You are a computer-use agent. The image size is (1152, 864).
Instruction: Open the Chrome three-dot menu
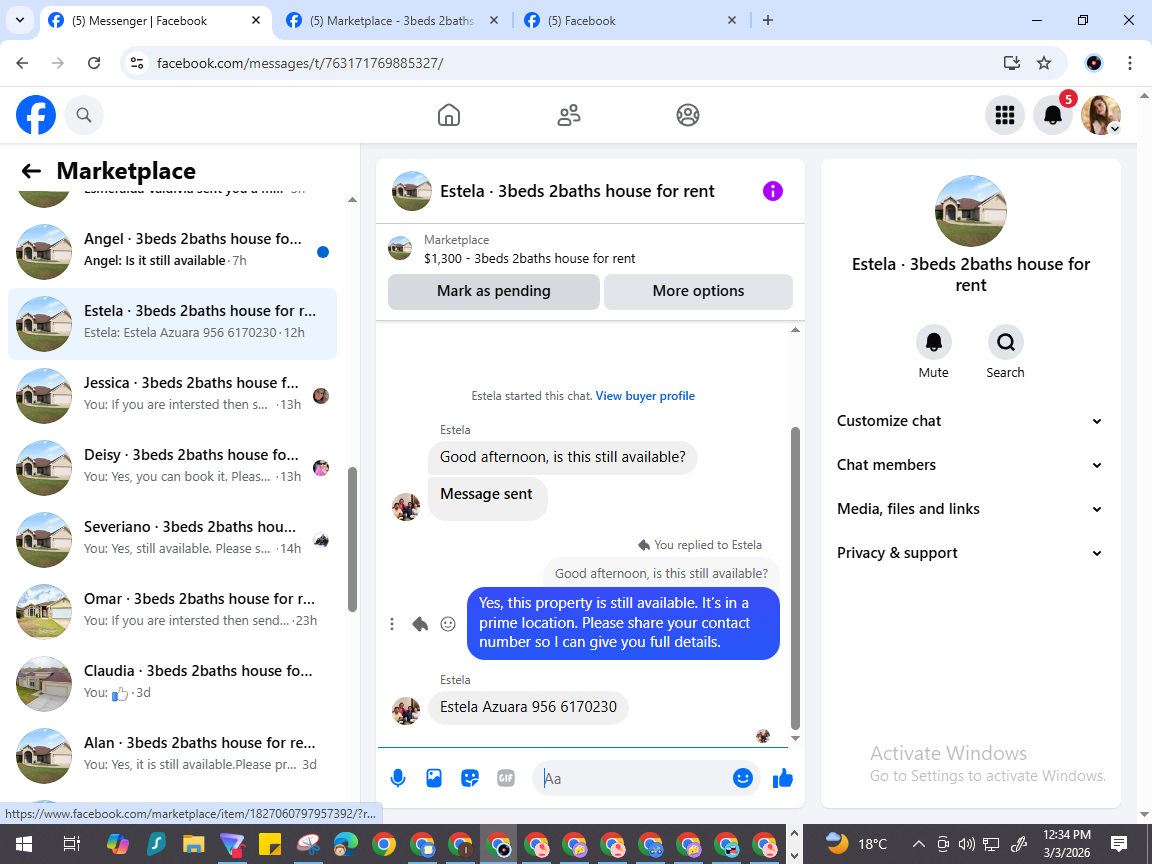(x=1130, y=63)
